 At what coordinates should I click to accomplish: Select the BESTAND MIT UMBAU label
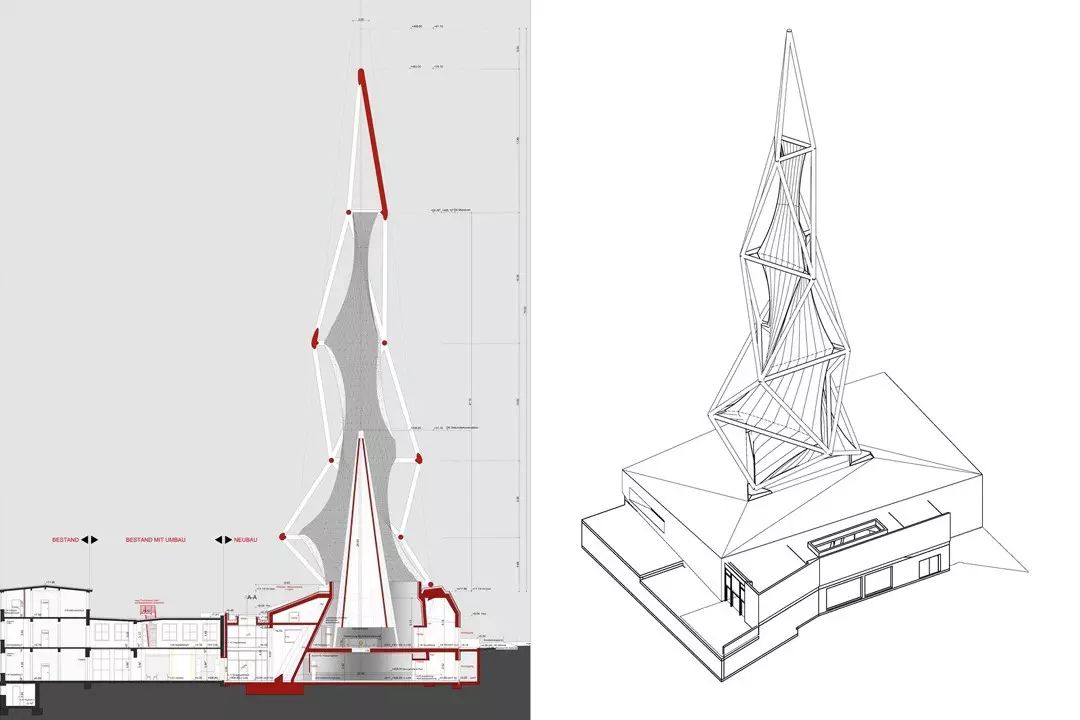click(x=156, y=540)
